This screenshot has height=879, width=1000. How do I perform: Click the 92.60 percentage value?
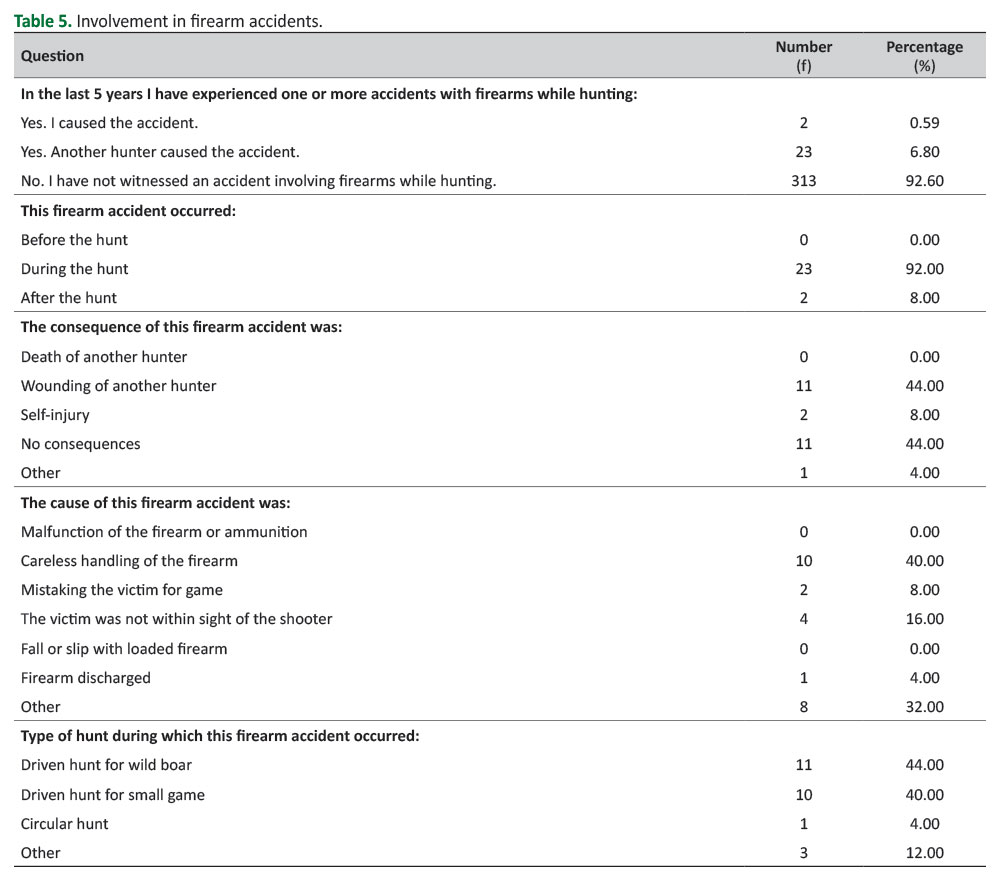[x=924, y=181]
